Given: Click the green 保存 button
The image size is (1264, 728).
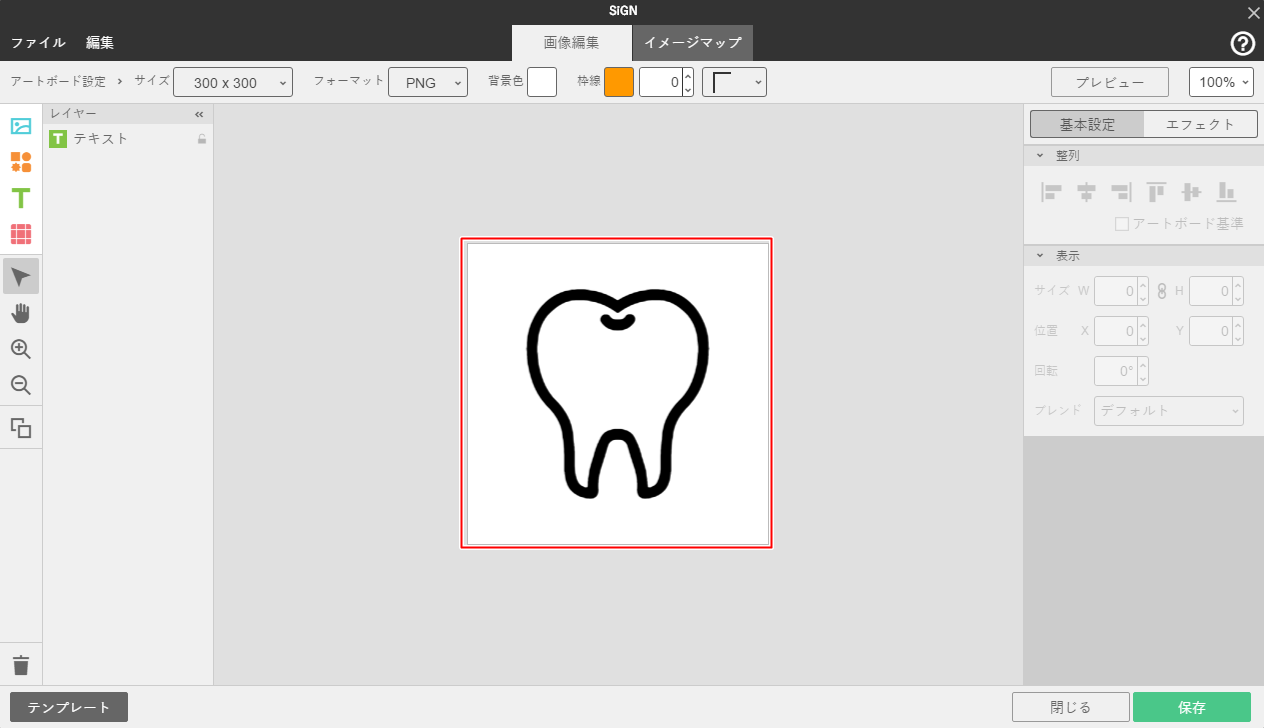Looking at the screenshot, I should coord(1192,707).
